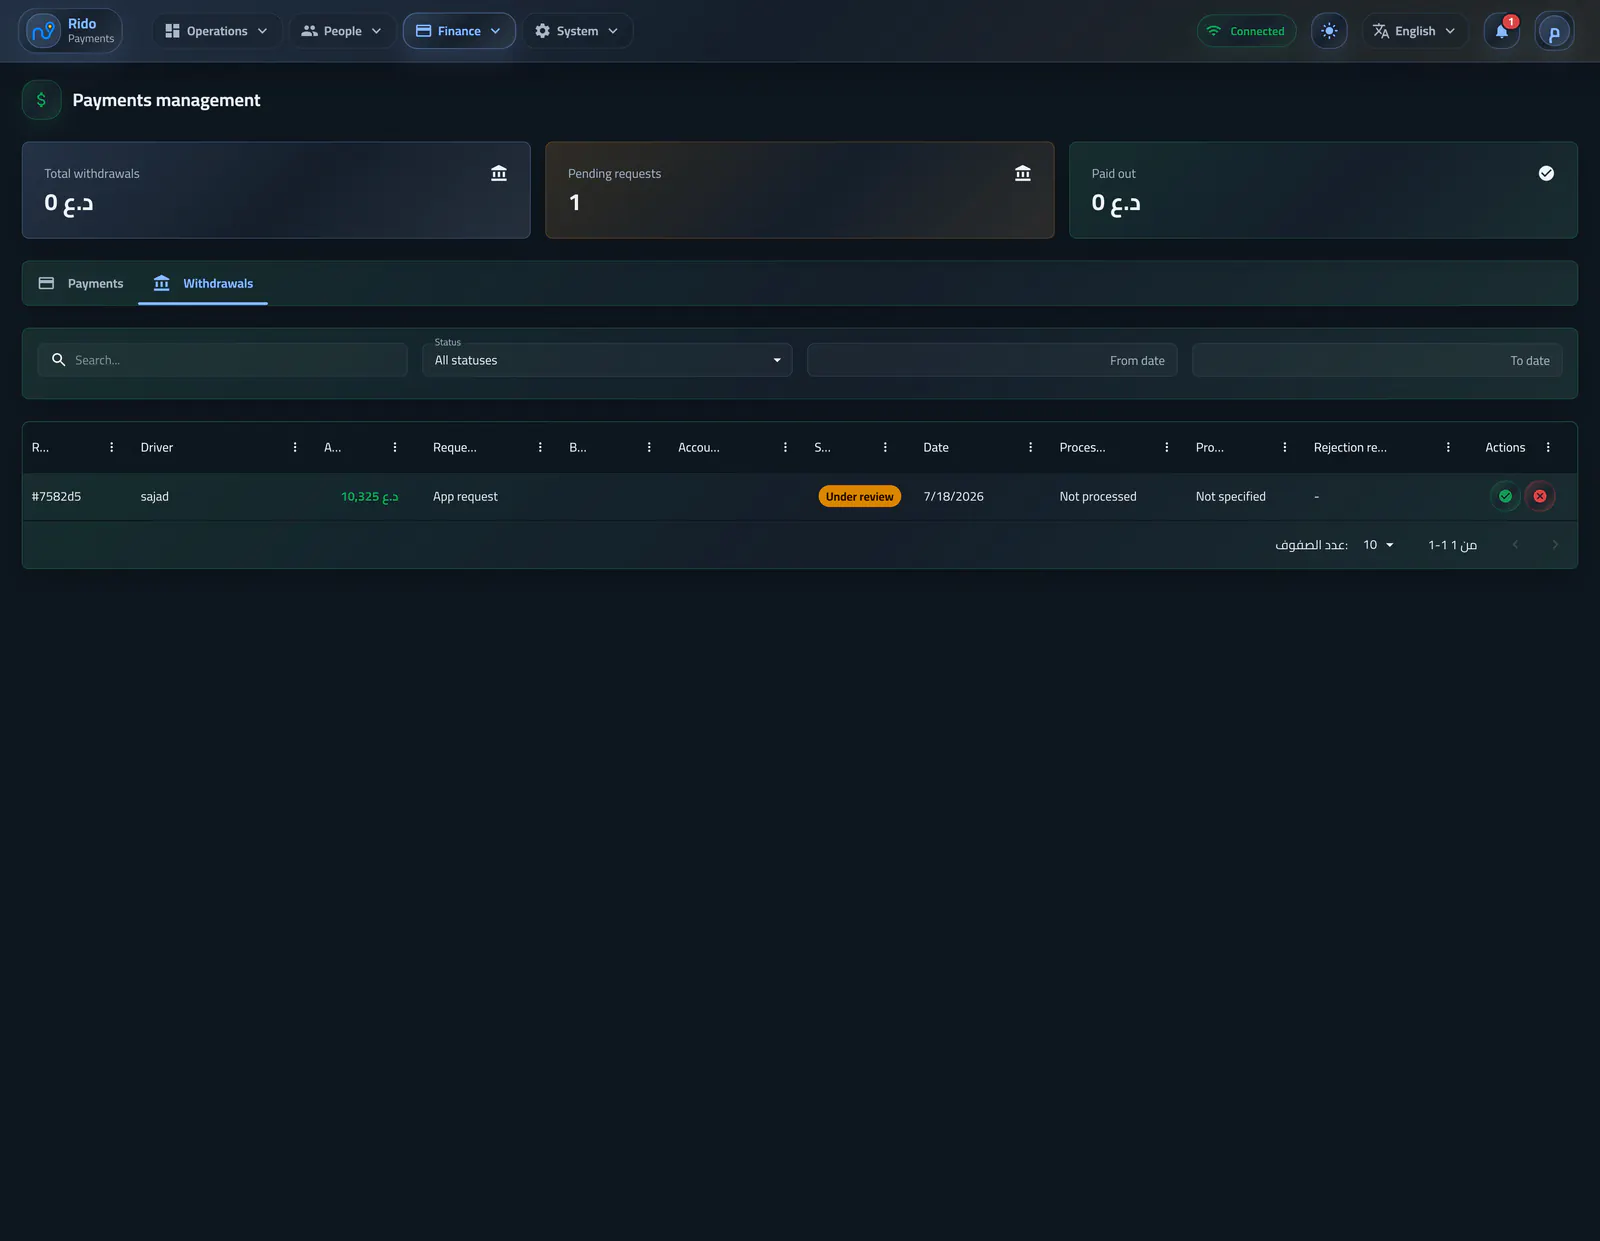This screenshot has height=1241, width=1600.
Task: Click the Connected status indicator
Action: [x=1246, y=31]
